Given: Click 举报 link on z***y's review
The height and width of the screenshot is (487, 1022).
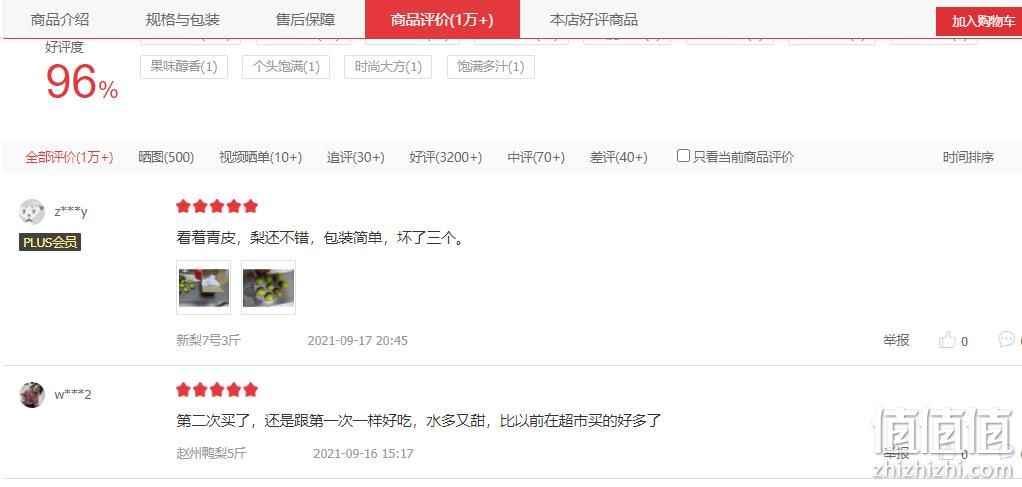Looking at the screenshot, I should click(x=896, y=340).
